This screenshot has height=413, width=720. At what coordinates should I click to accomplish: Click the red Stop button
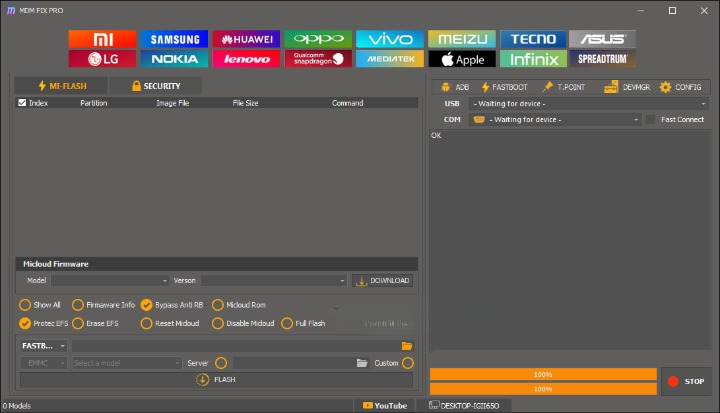(x=686, y=381)
